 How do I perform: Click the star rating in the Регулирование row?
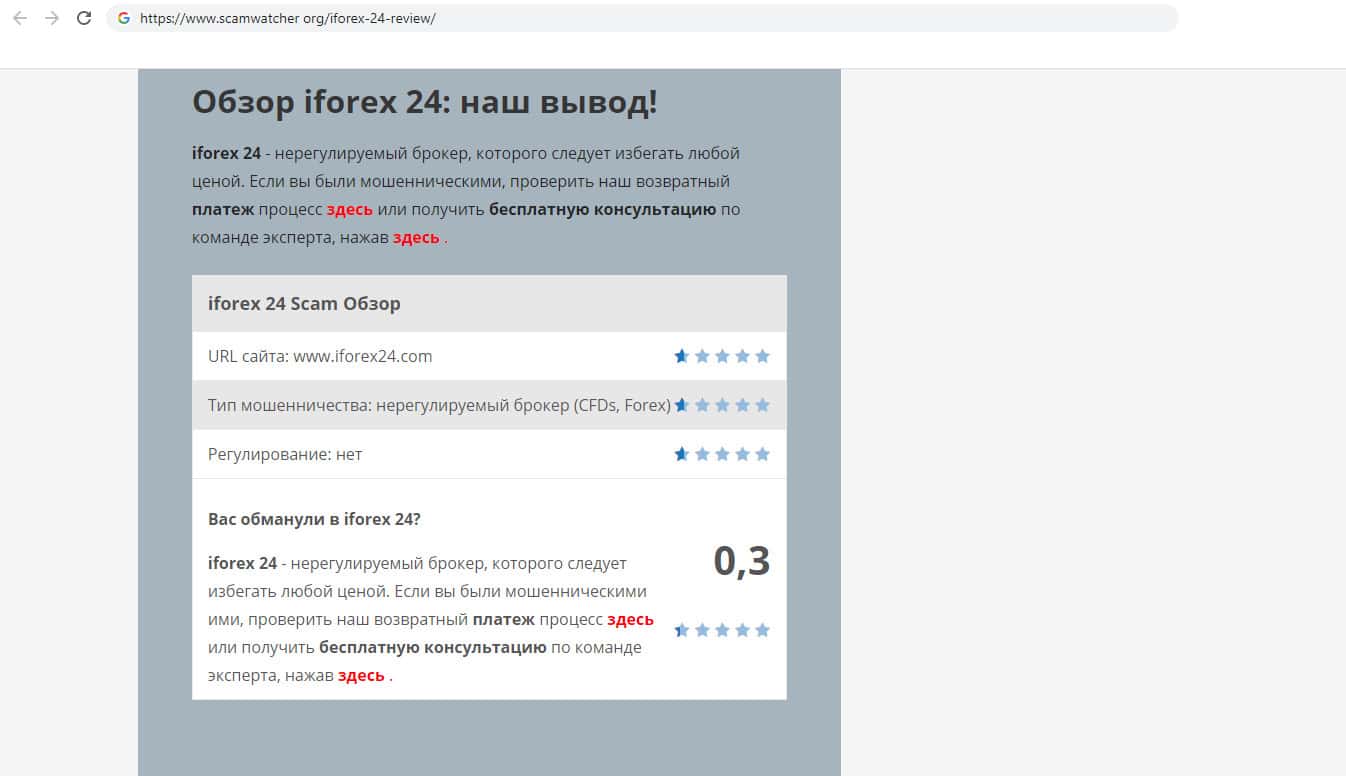[x=722, y=454]
